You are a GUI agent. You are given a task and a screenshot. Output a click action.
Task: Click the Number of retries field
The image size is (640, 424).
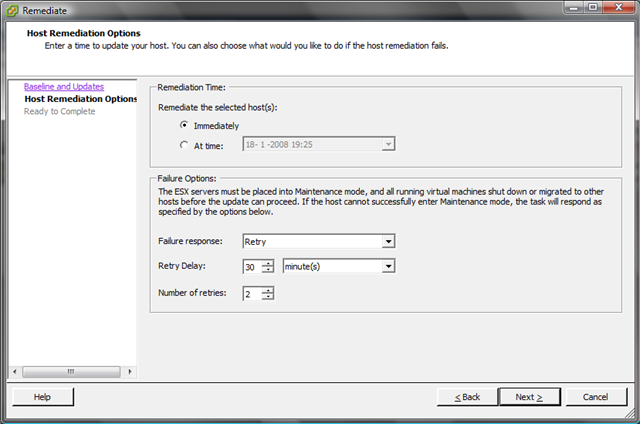coord(251,293)
